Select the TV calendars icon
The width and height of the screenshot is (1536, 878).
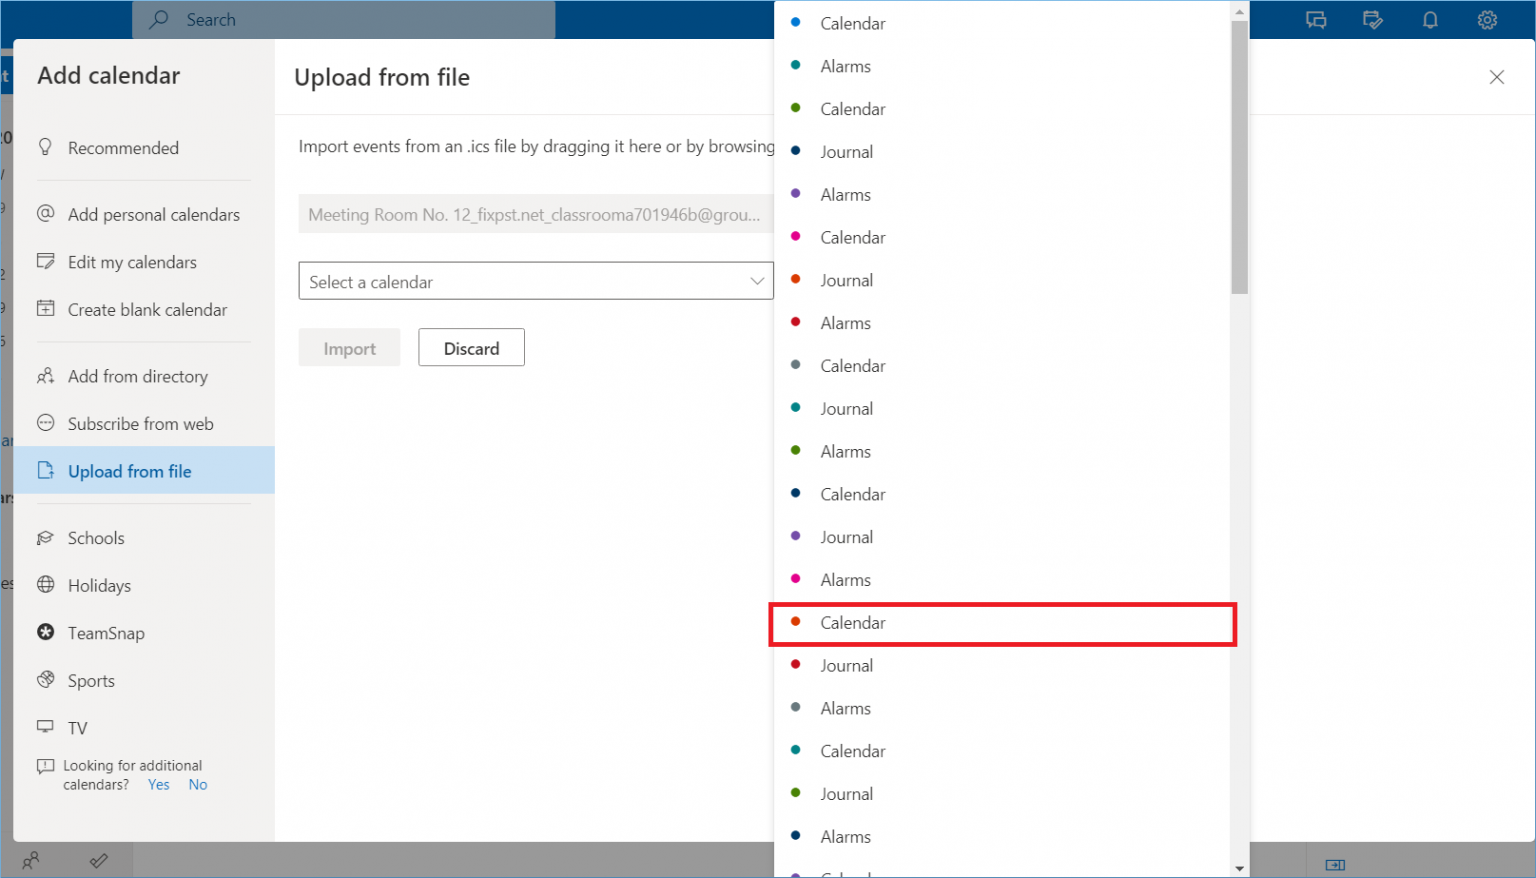(46, 727)
